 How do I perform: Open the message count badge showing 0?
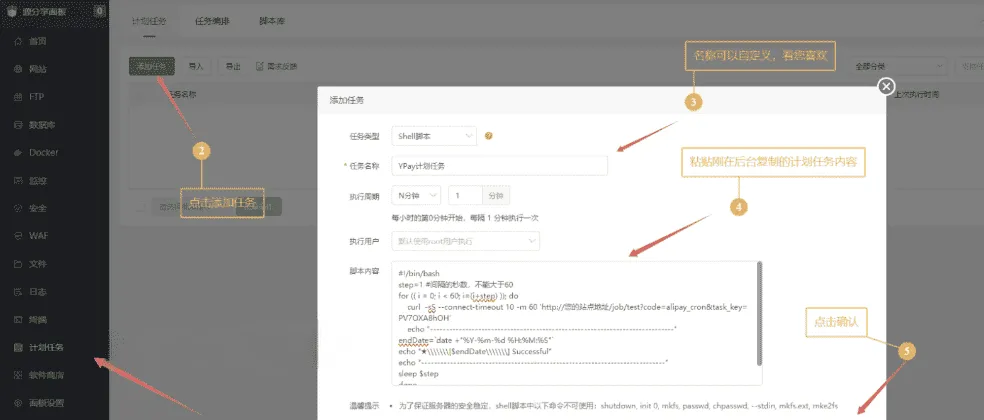99,11
